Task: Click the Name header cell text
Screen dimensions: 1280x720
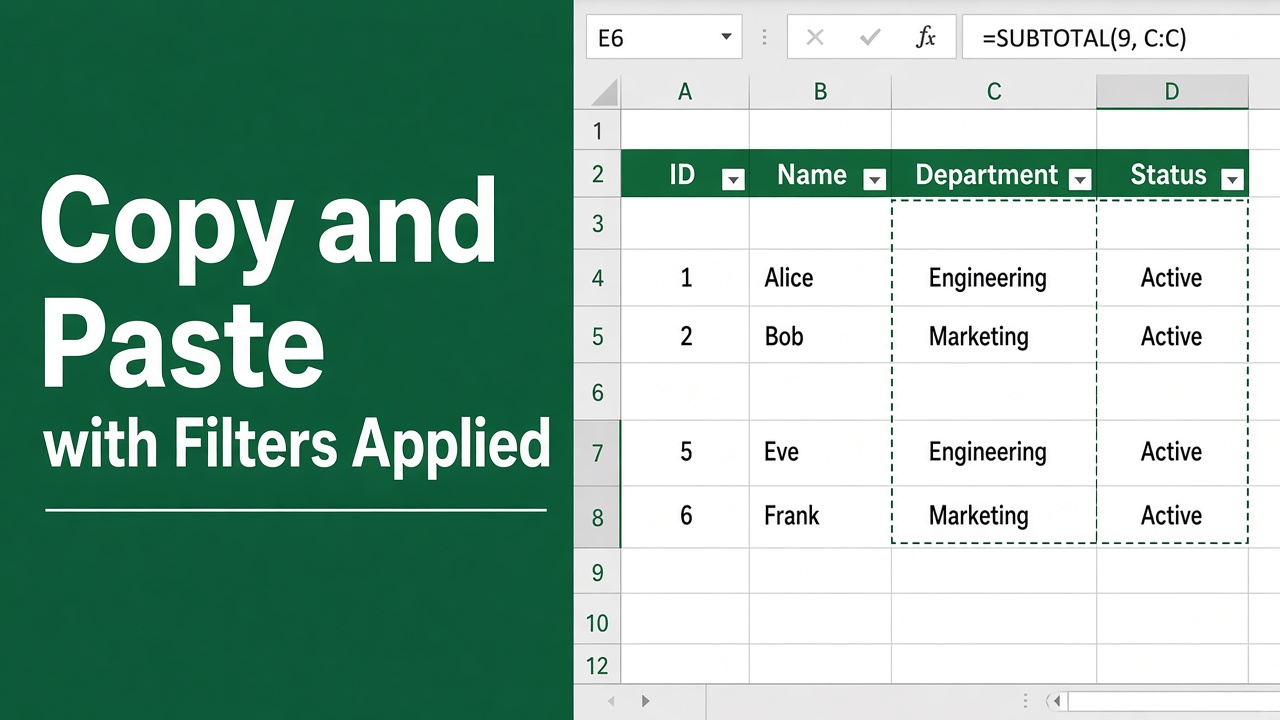Action: [811, 175]
